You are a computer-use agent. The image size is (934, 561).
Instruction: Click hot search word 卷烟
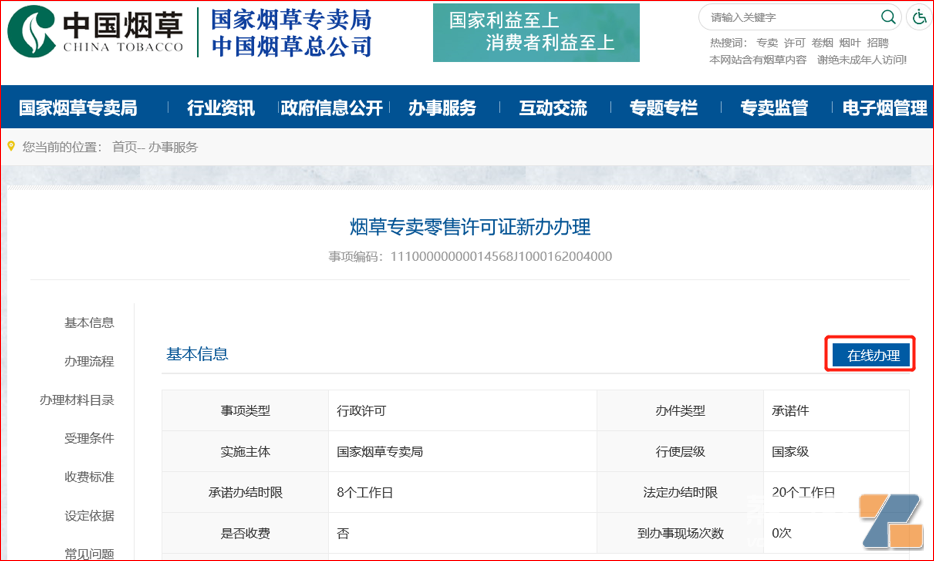822,43
